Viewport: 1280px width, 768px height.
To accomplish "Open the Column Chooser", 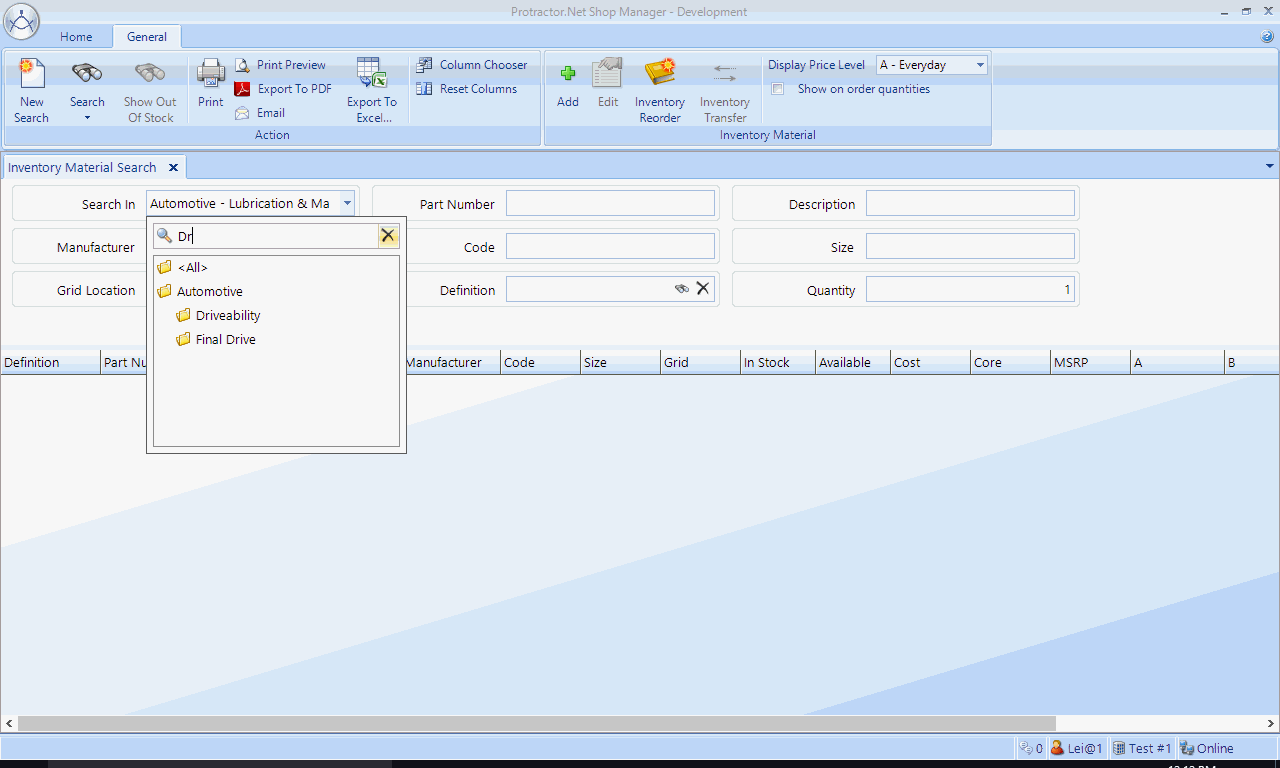I will (x=471, y=65).
